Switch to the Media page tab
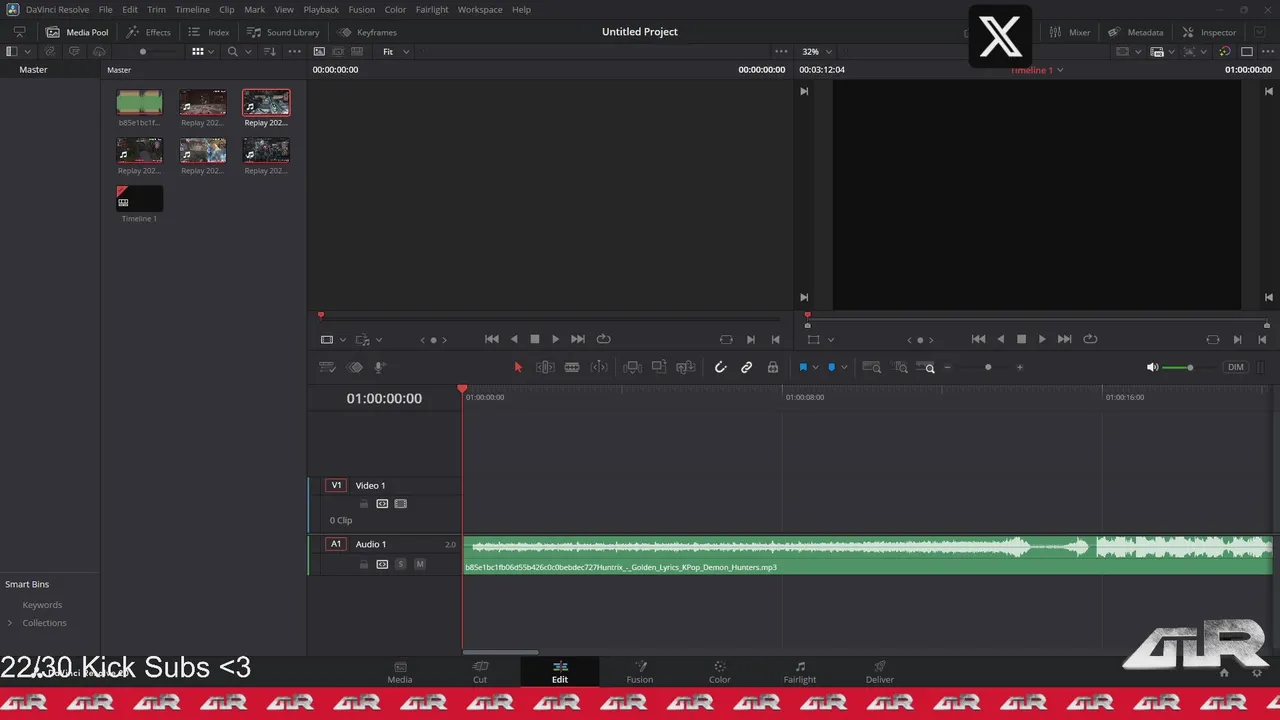The image size is (1280, 720). [x=400, y=672]
